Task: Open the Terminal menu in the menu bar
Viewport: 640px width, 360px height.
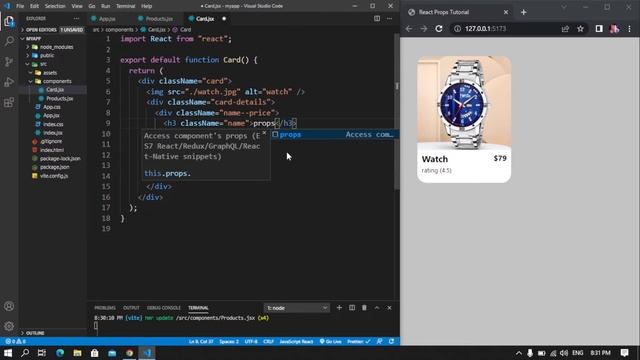Action: pos(125,6)
